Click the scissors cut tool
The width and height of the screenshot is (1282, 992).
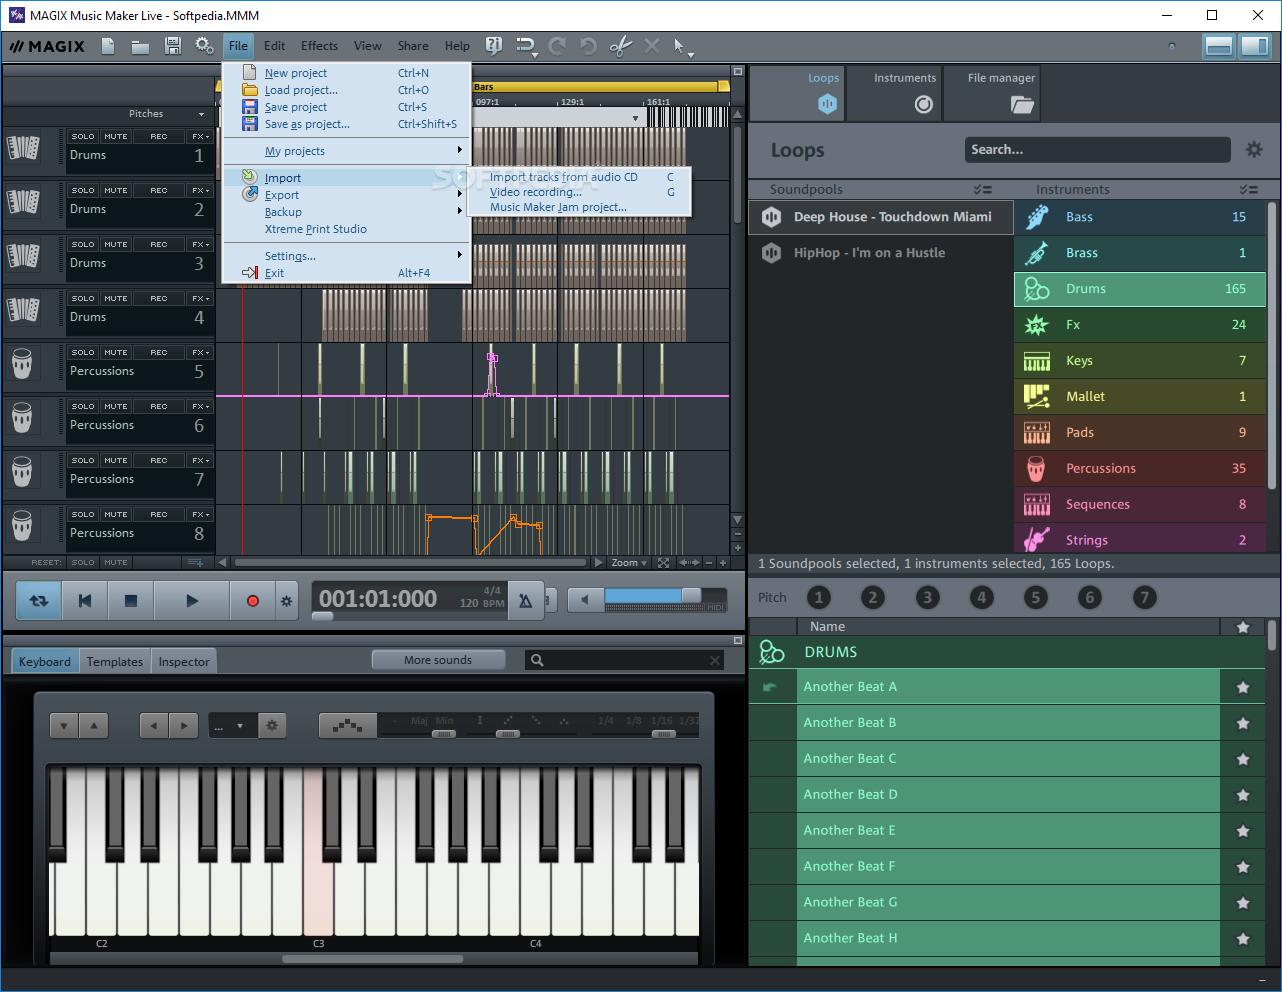(620, 46)
